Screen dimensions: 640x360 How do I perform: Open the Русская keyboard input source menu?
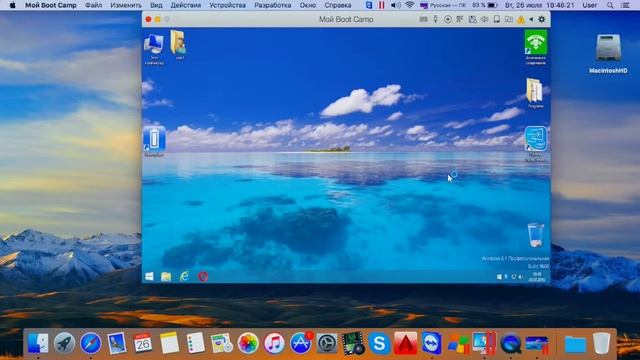tap(443, 5)
